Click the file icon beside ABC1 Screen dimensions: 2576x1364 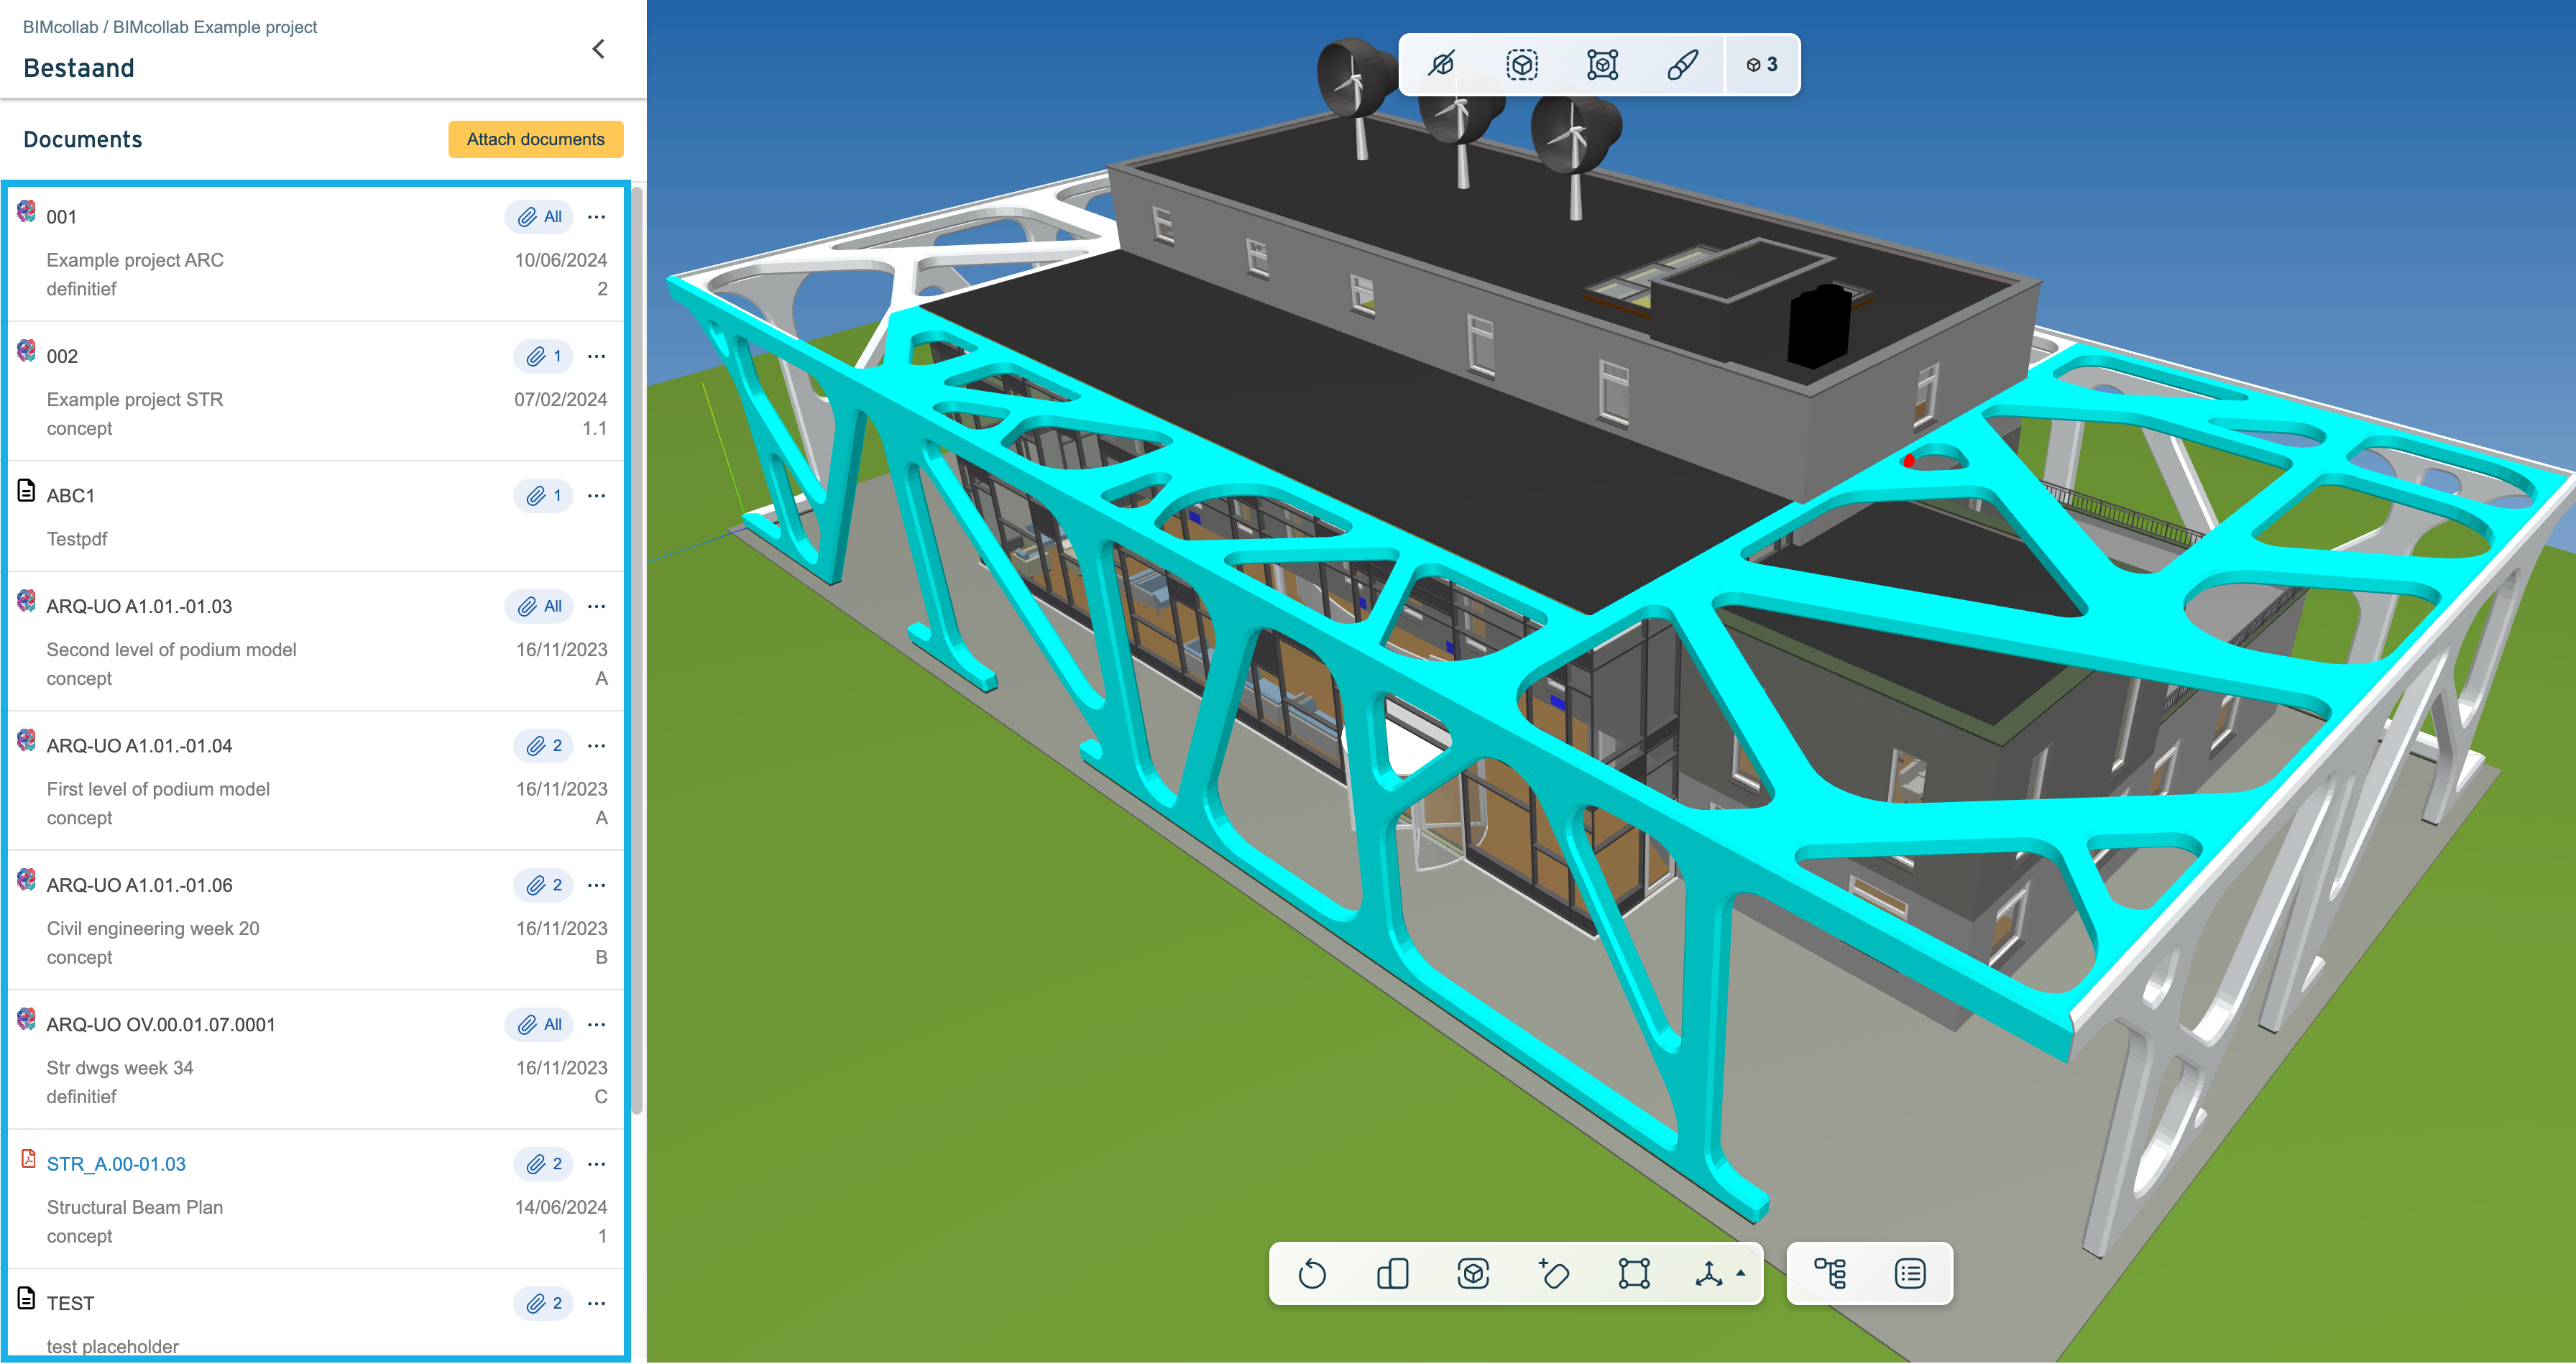click(27, 490)
